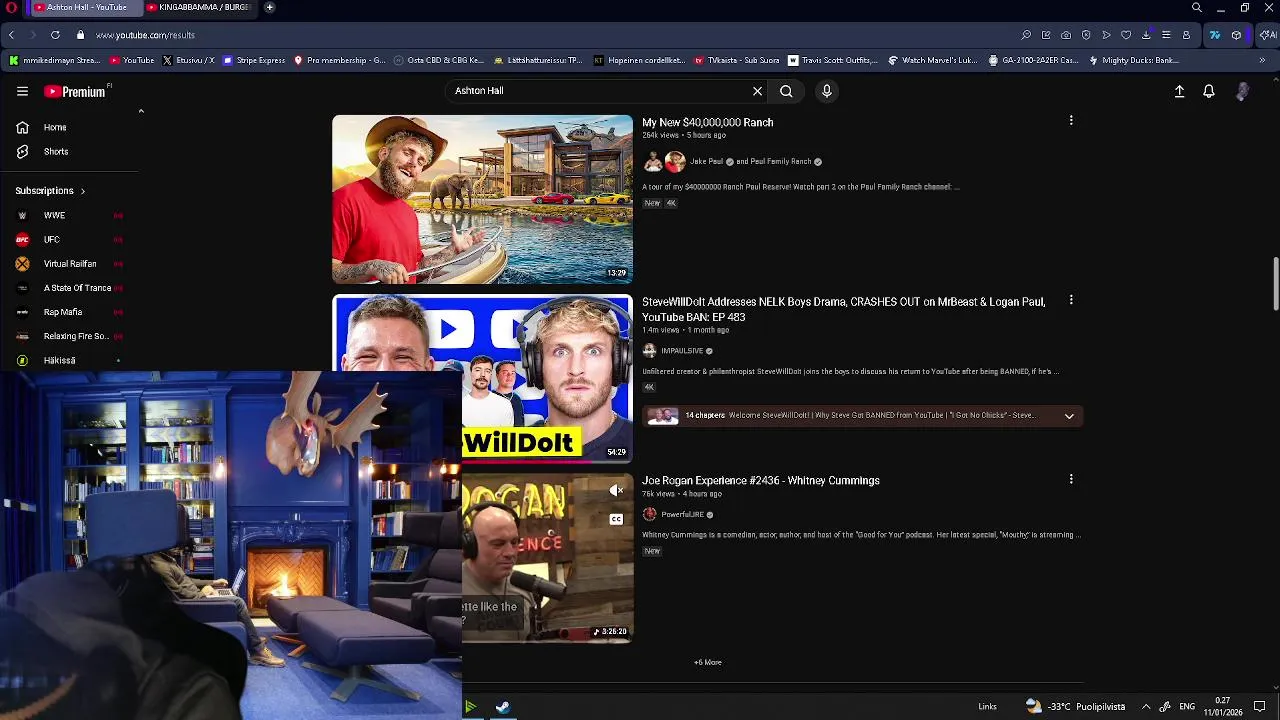The height and width of the screenshot is (720, 1280).
Task: Toggle captions on Joe Rogan preview
Action: tap(616, 519)
